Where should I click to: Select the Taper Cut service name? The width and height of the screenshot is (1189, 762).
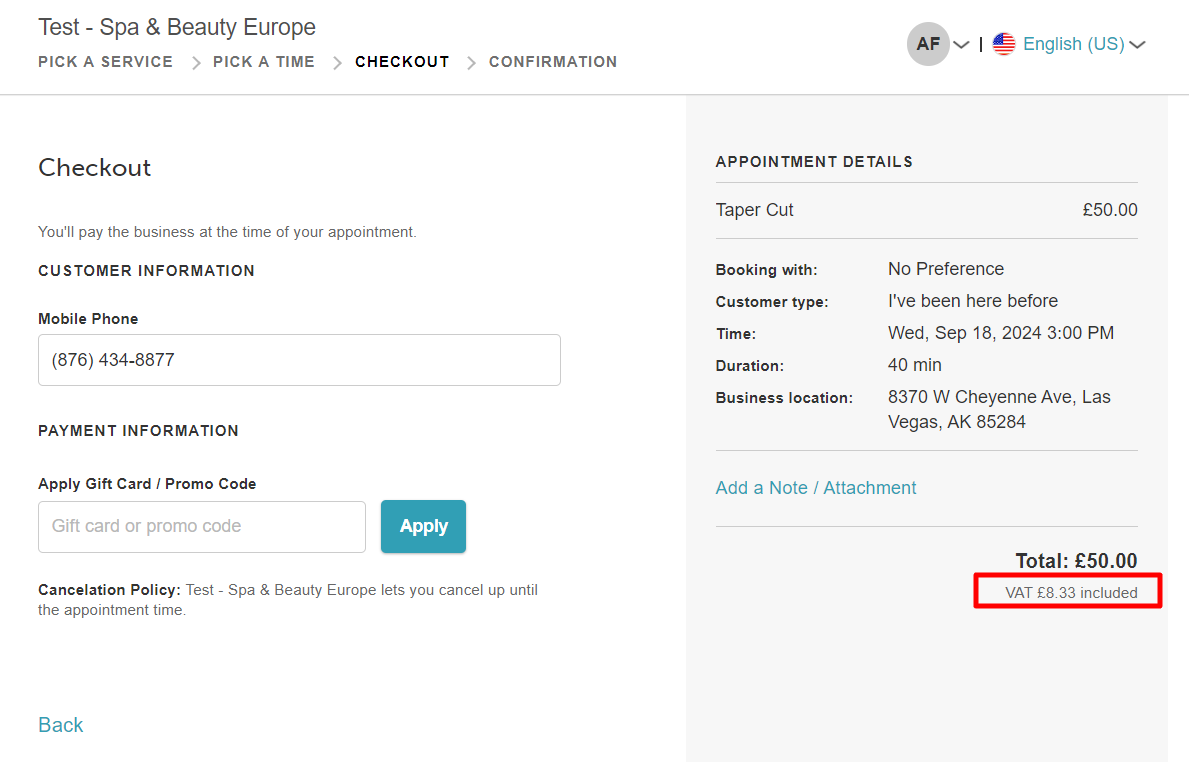[754, 210]
